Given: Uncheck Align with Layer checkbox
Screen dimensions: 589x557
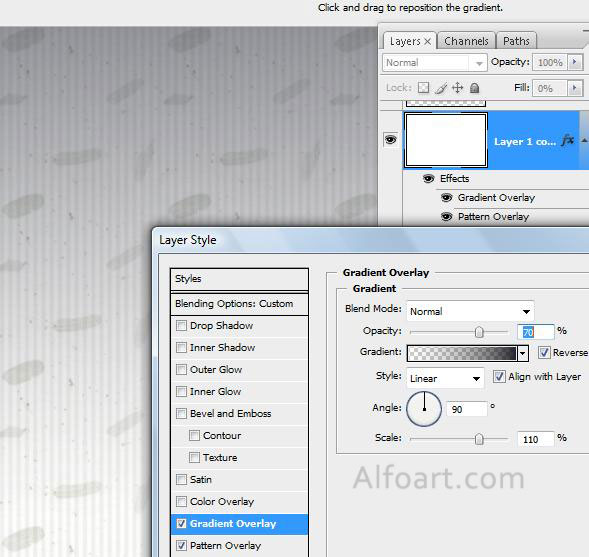Looking at the screenshot, I should [499, 376].
